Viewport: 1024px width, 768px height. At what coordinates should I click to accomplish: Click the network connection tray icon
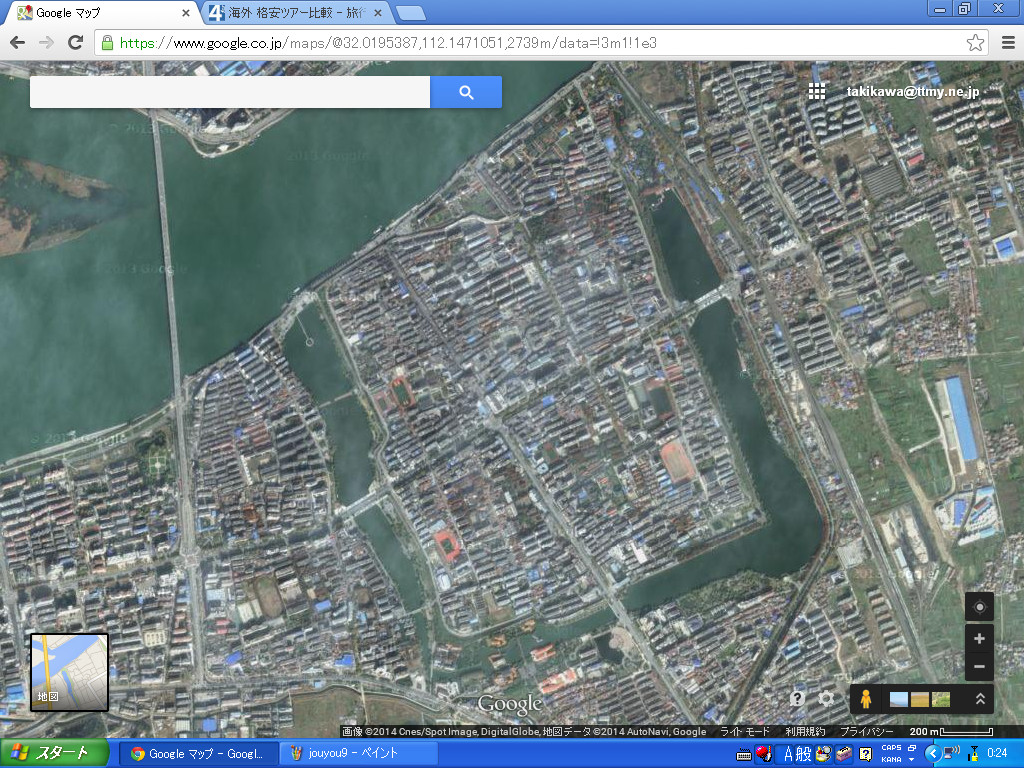pos(951,754)
